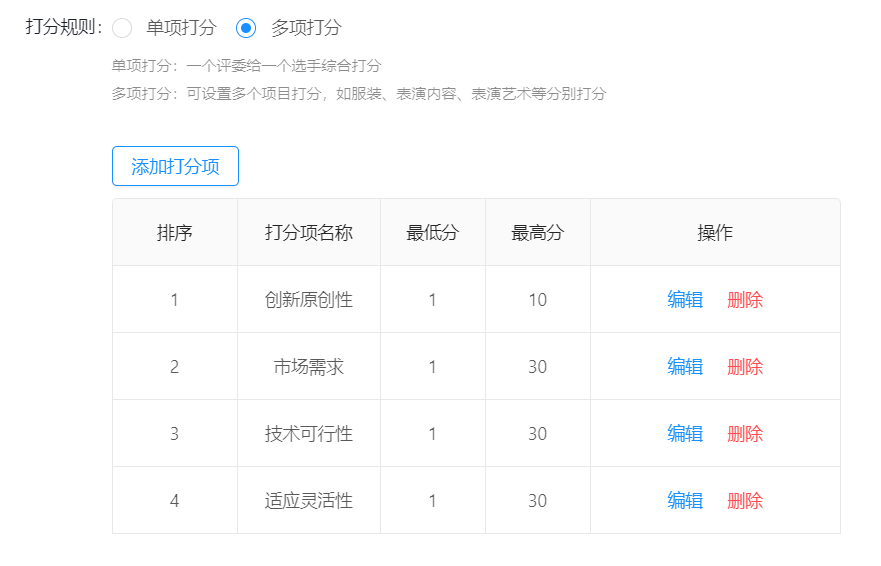The height and width of the screenshot is (566, 881).
Task: Delete the 技术可行性 scoring item
Action: click(745, 433)
